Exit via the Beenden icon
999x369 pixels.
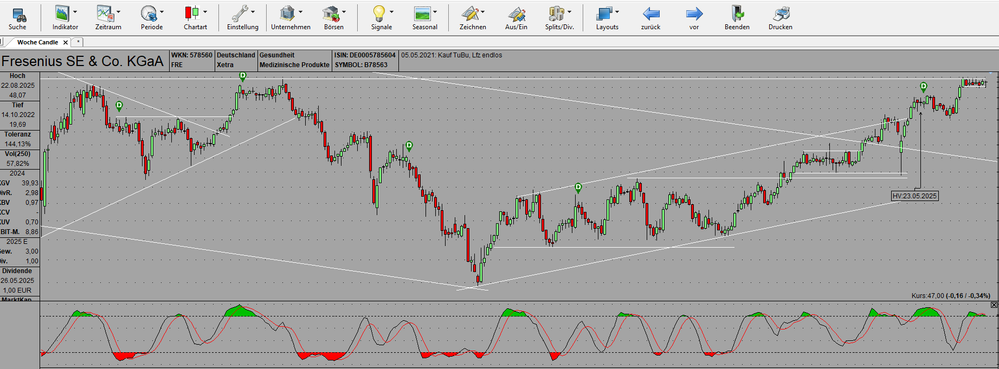[x=737, y=13]
